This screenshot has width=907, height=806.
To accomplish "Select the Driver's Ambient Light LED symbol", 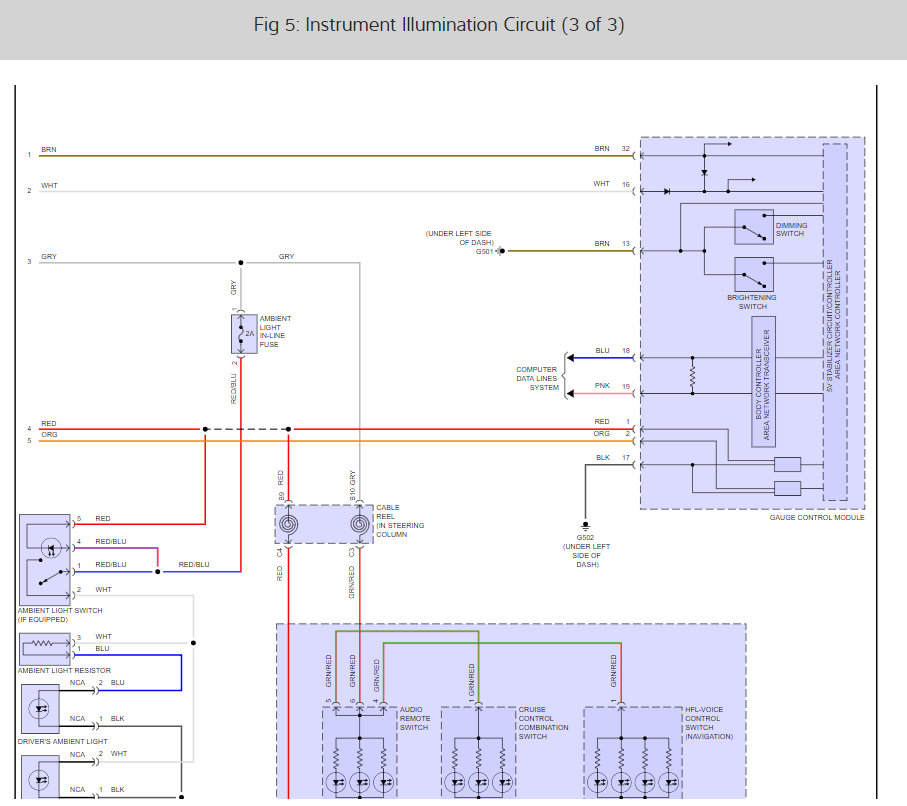I will pyautogui.click(x=40, y=709).
